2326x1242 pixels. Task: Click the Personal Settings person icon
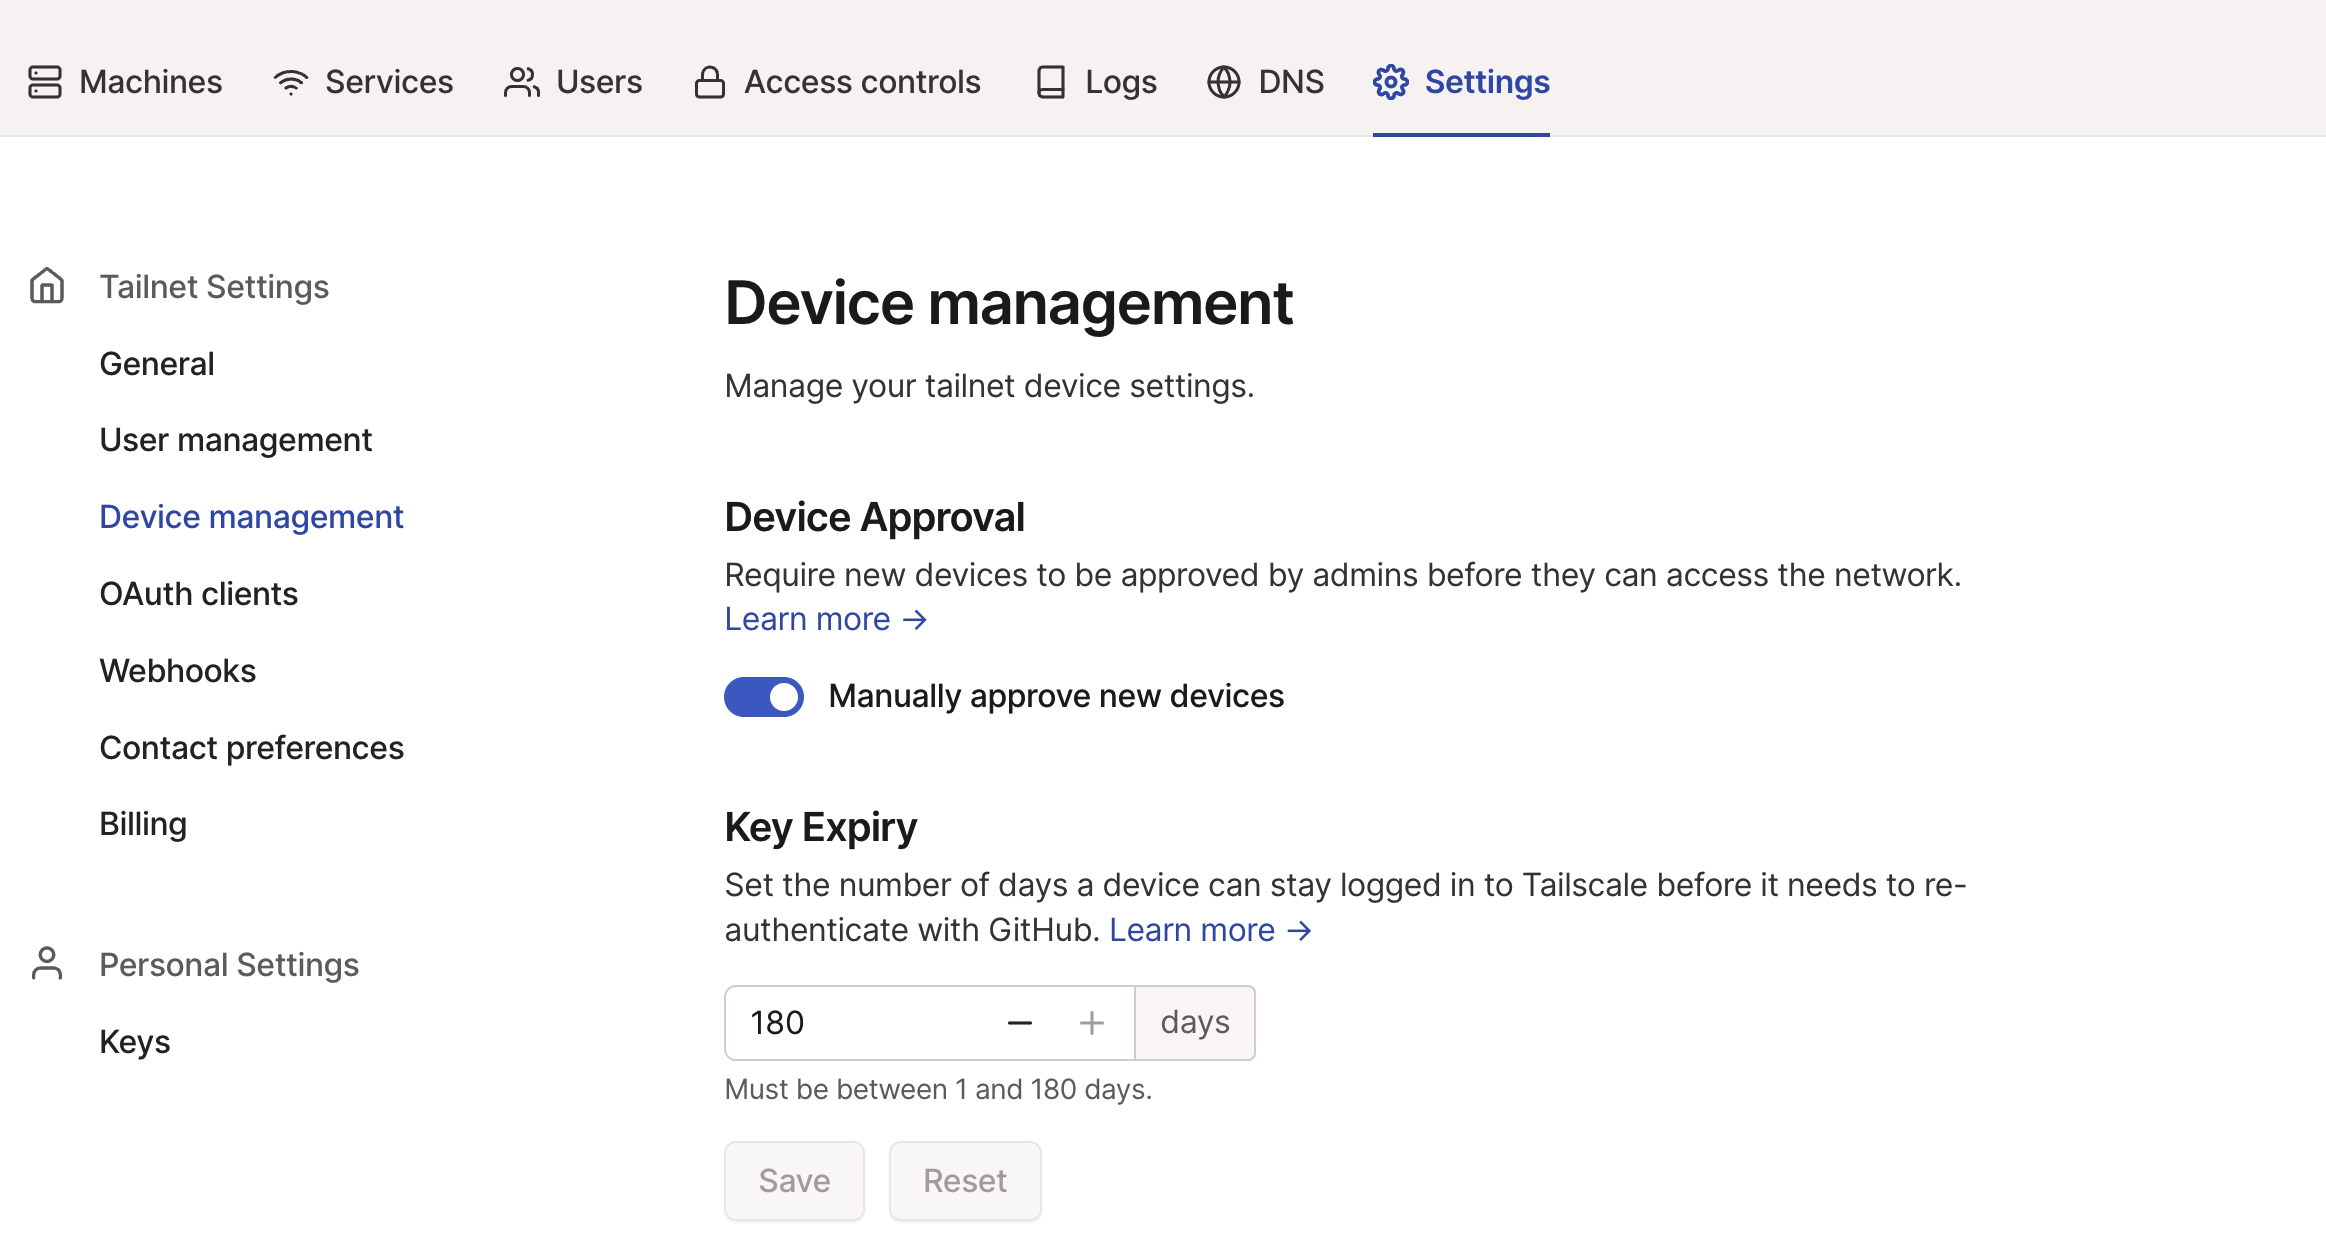47,964
